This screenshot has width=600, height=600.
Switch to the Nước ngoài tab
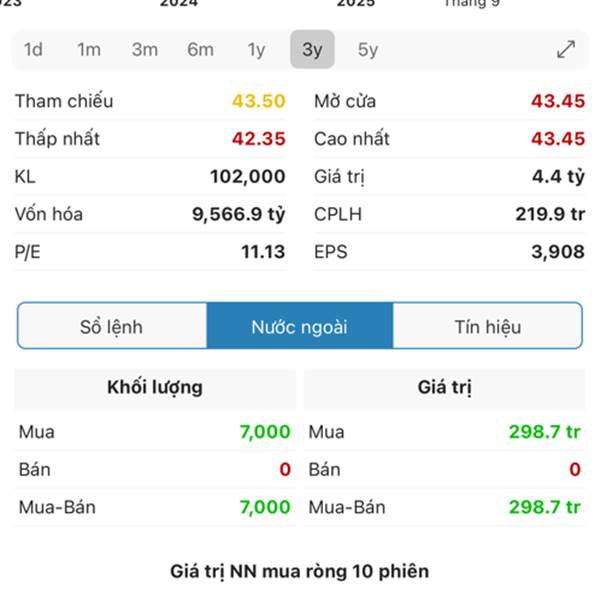coord(299,326)
